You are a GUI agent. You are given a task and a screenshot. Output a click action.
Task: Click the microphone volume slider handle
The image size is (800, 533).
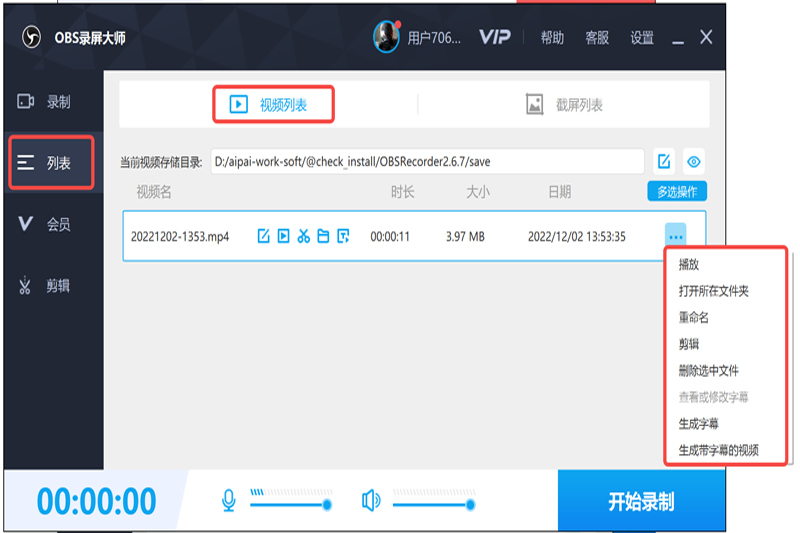[327, 505]
